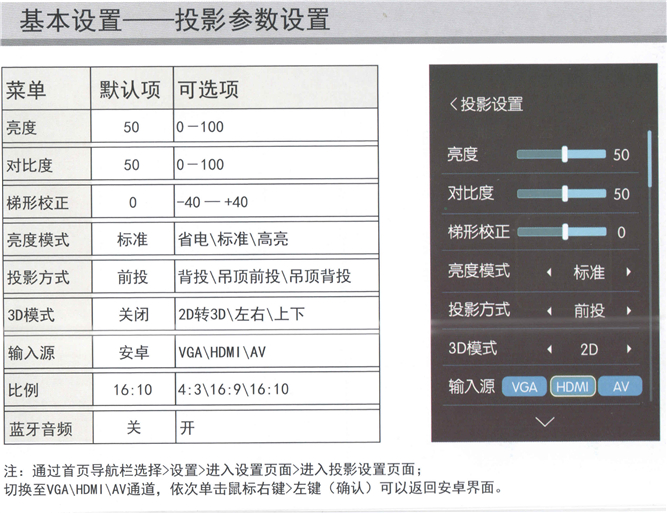Click the 对比度 value 50 in panel
The width and height of the screenshot is (667, 513).
pos(621,194)
